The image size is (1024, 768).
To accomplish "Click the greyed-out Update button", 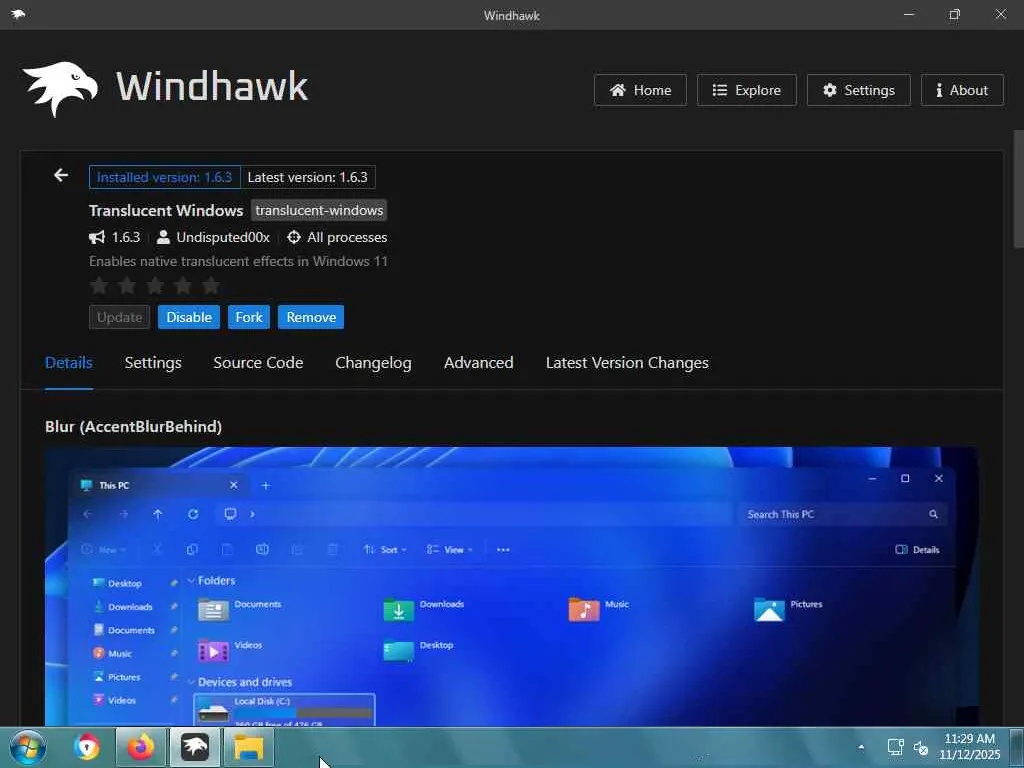I will tap(120, 317).
